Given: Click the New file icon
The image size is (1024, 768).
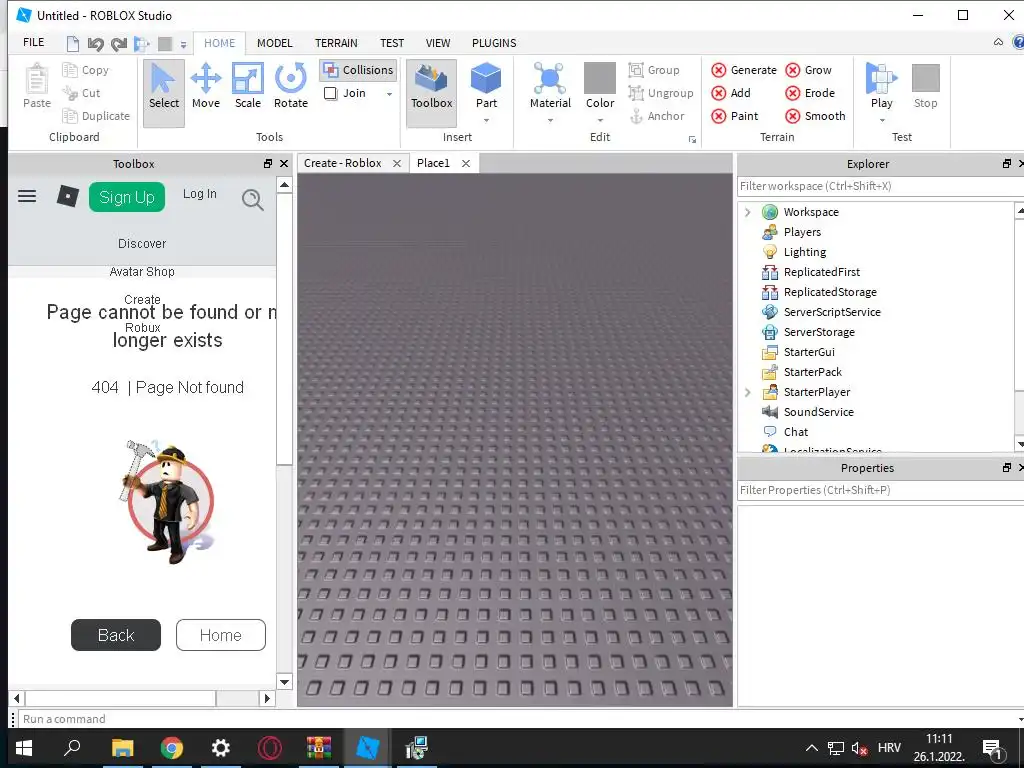Looking at the screenshot, I should (x=72, y=44).
